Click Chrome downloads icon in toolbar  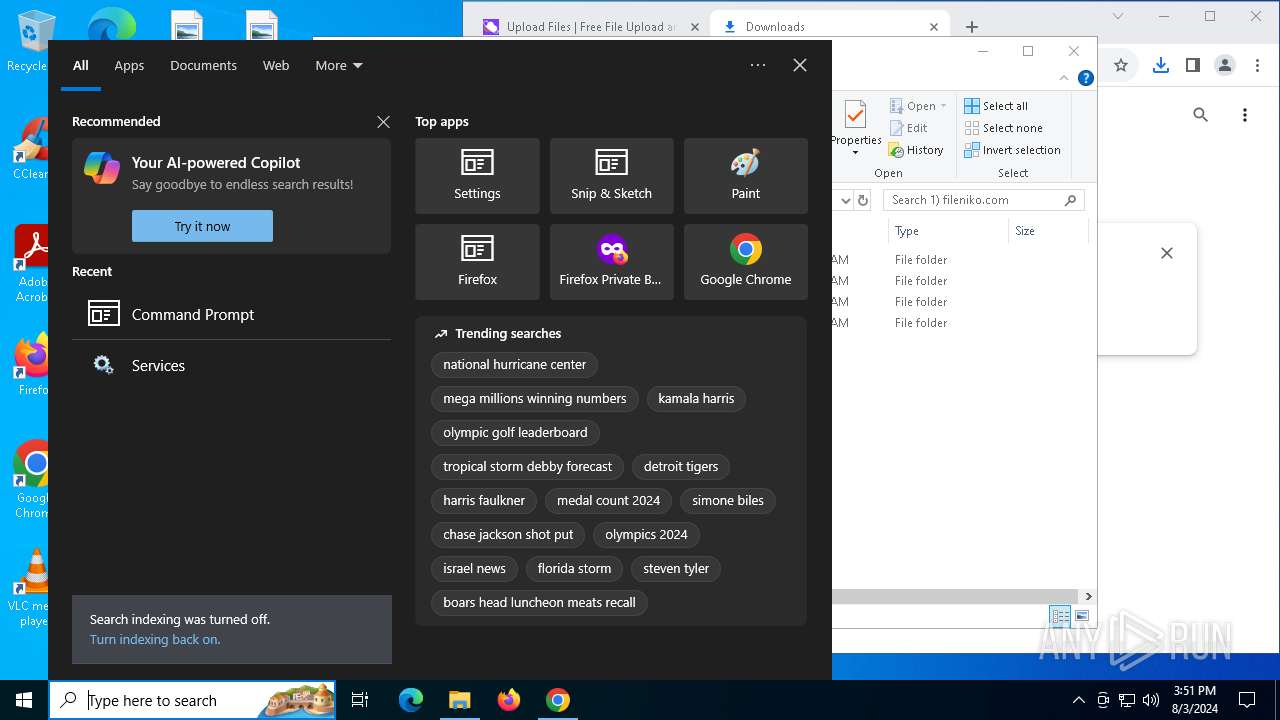1160,65
